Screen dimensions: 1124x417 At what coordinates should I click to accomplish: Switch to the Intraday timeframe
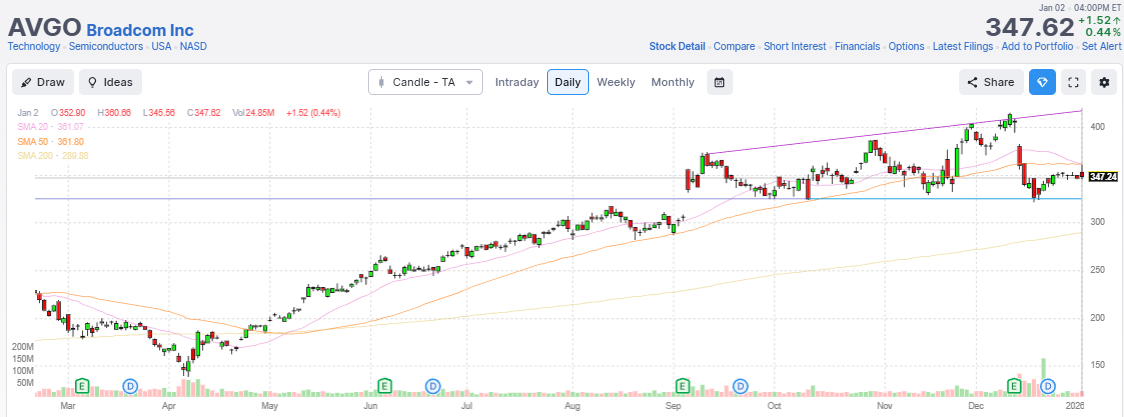point(517,82)
